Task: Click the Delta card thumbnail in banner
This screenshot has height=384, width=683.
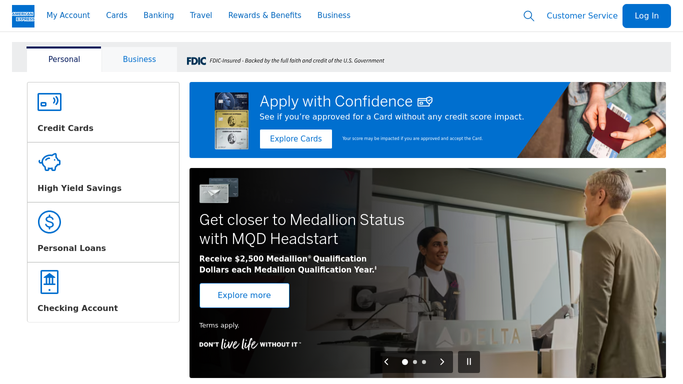Action: (x=219, y=190)
